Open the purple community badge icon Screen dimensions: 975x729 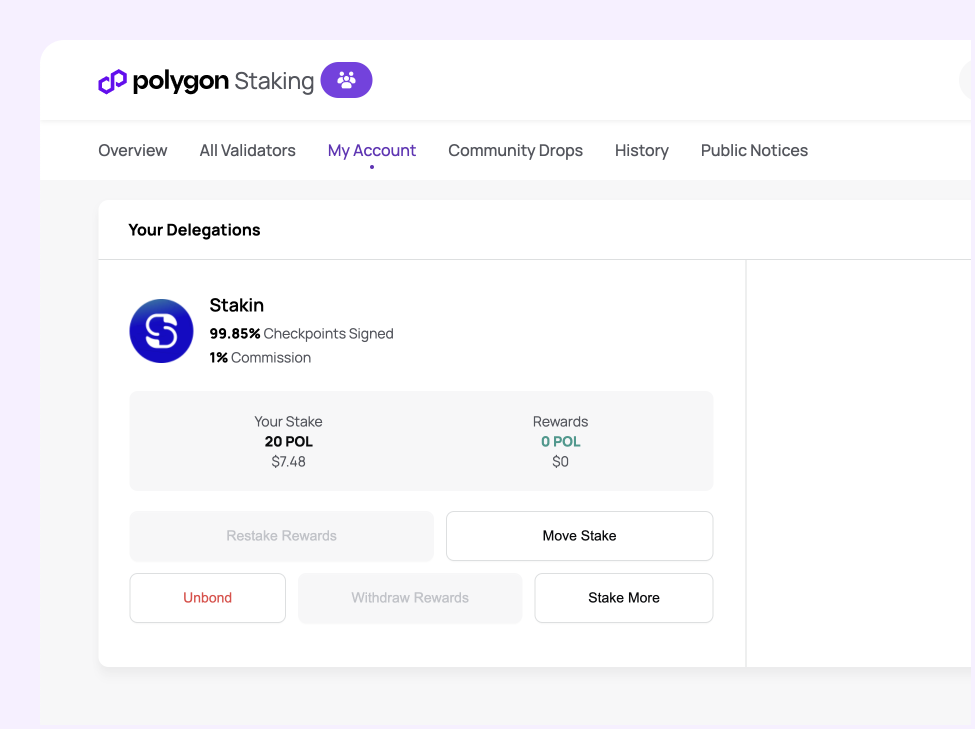tap(346, 80)
